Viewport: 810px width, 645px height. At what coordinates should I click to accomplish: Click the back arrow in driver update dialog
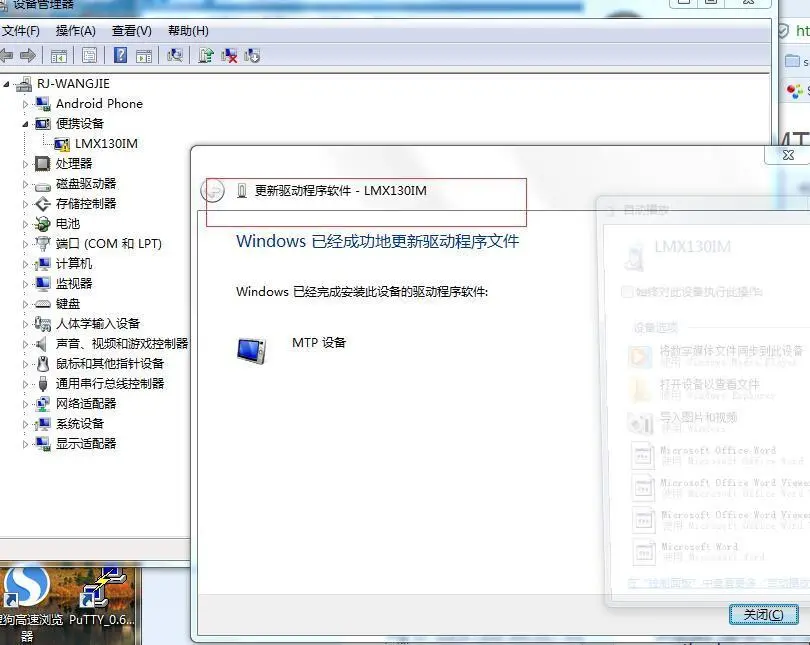(212, 191)
